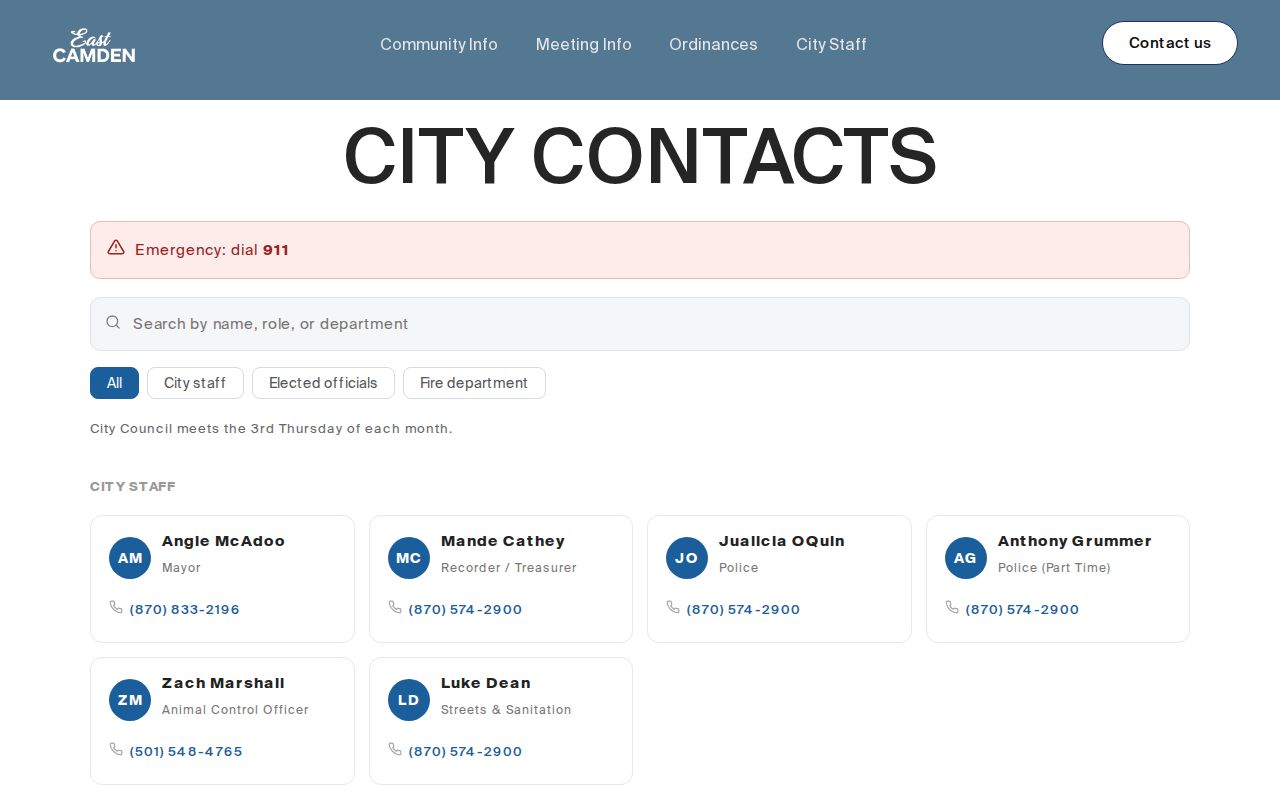Click the Contact us button
1280x800 pixels.
point(1170,43)
